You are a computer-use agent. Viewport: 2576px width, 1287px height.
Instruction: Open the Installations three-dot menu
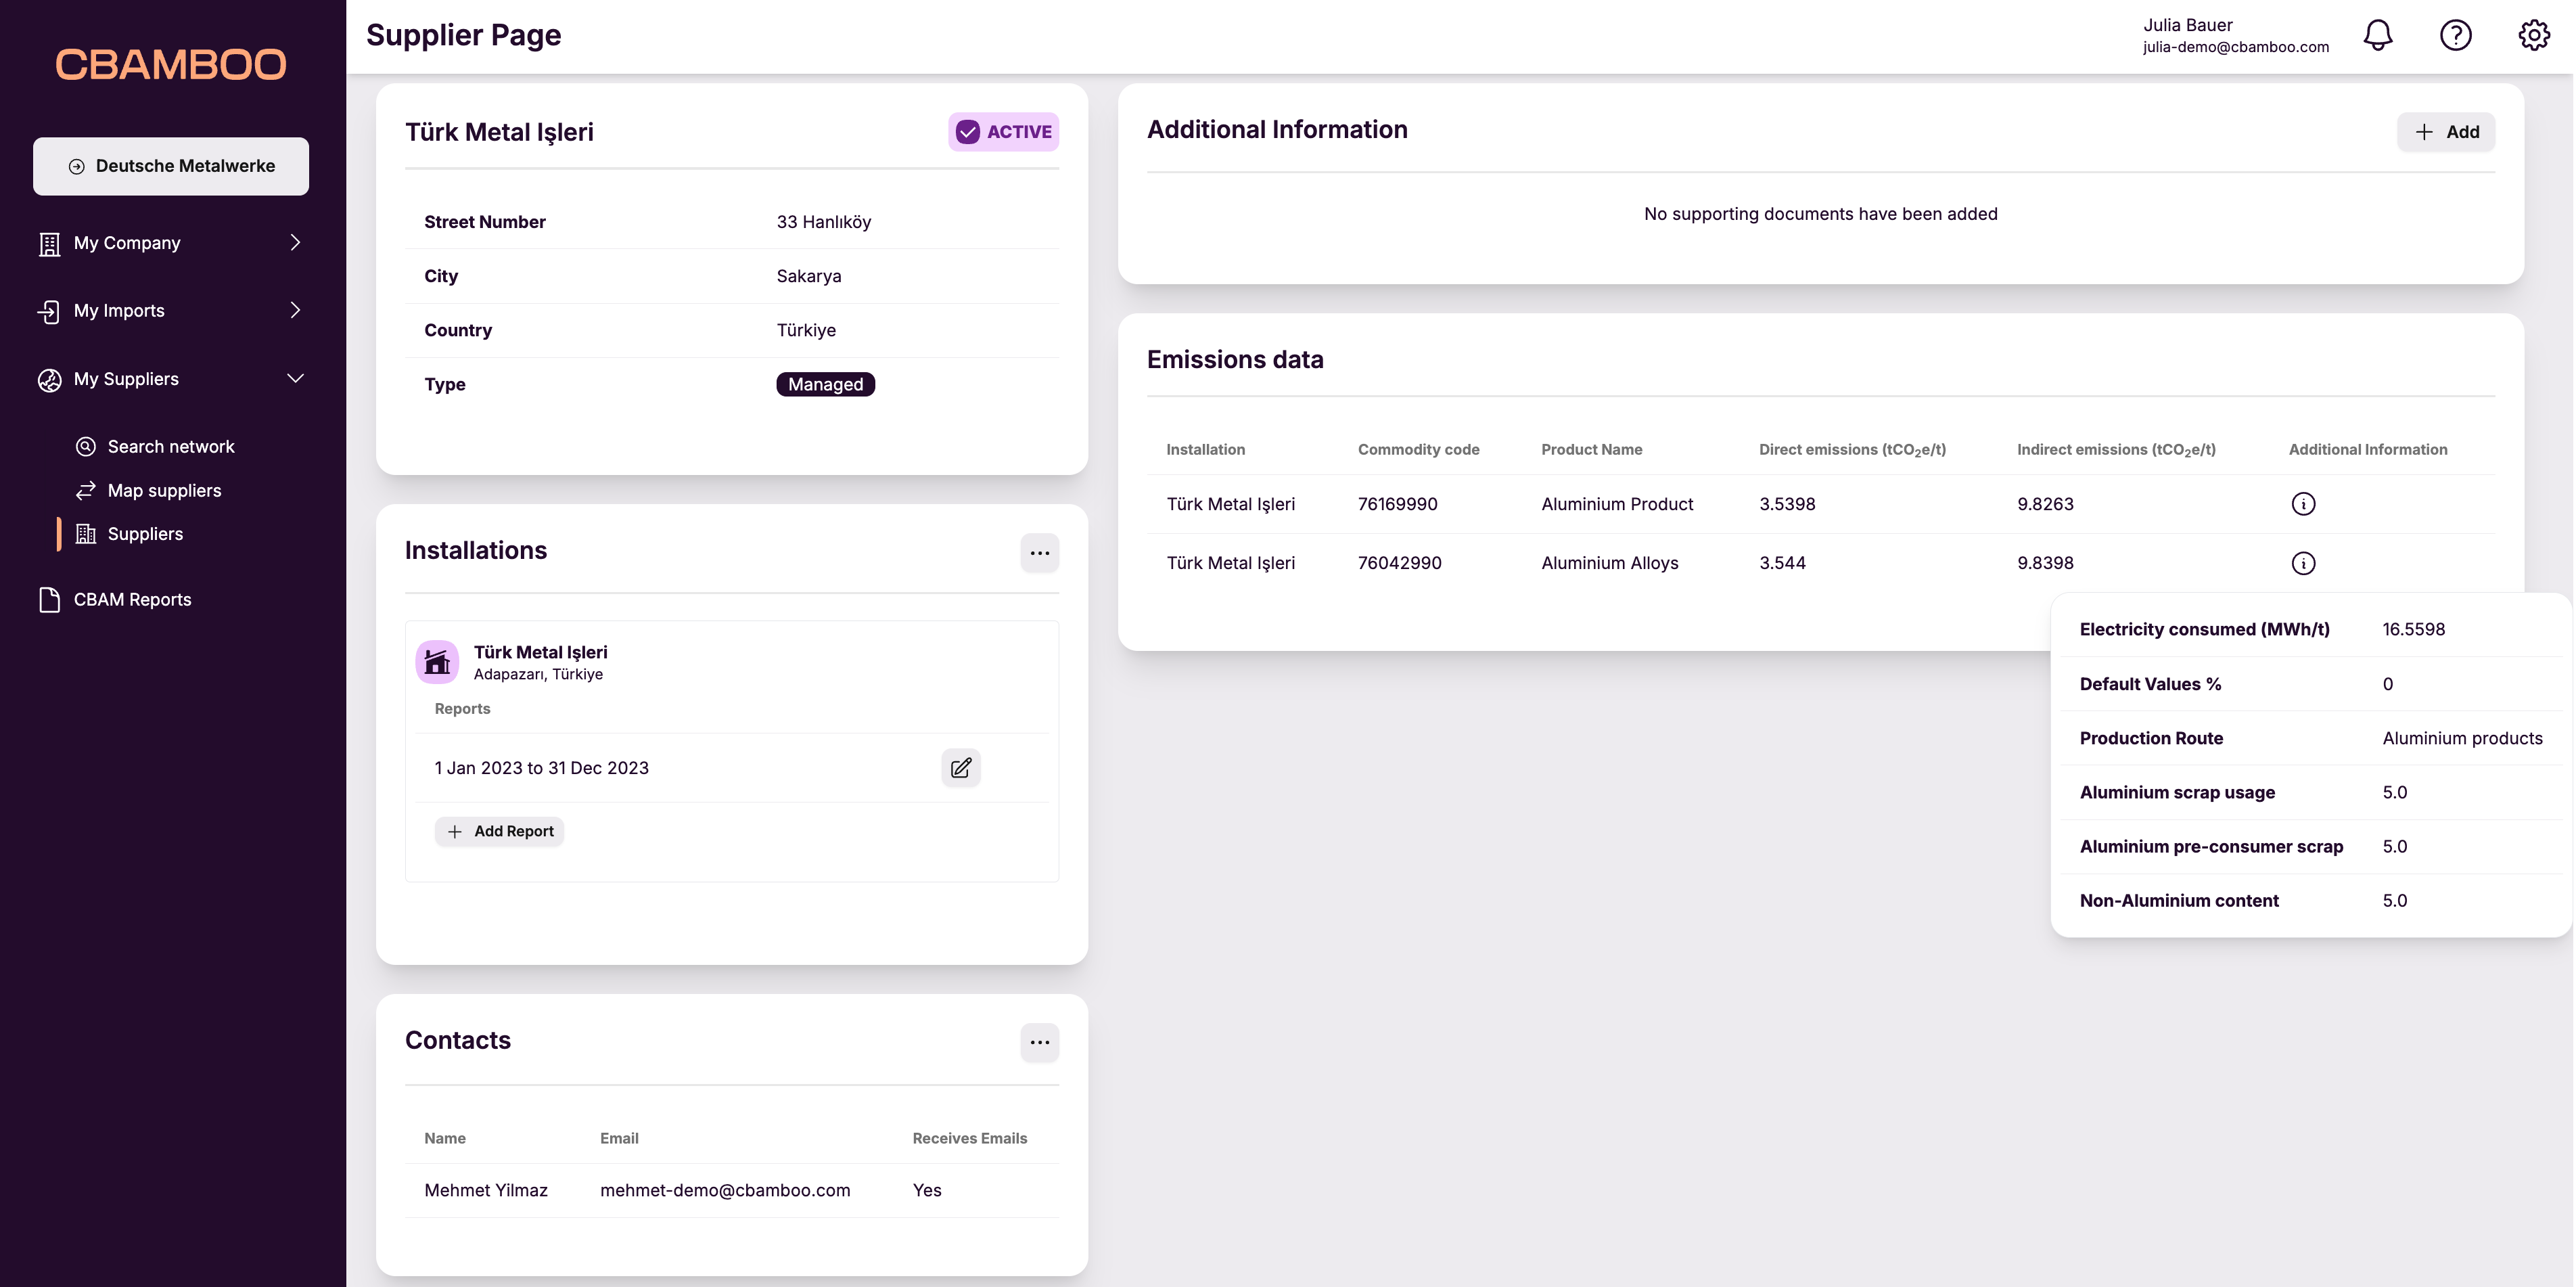[x=1039, y=553]
